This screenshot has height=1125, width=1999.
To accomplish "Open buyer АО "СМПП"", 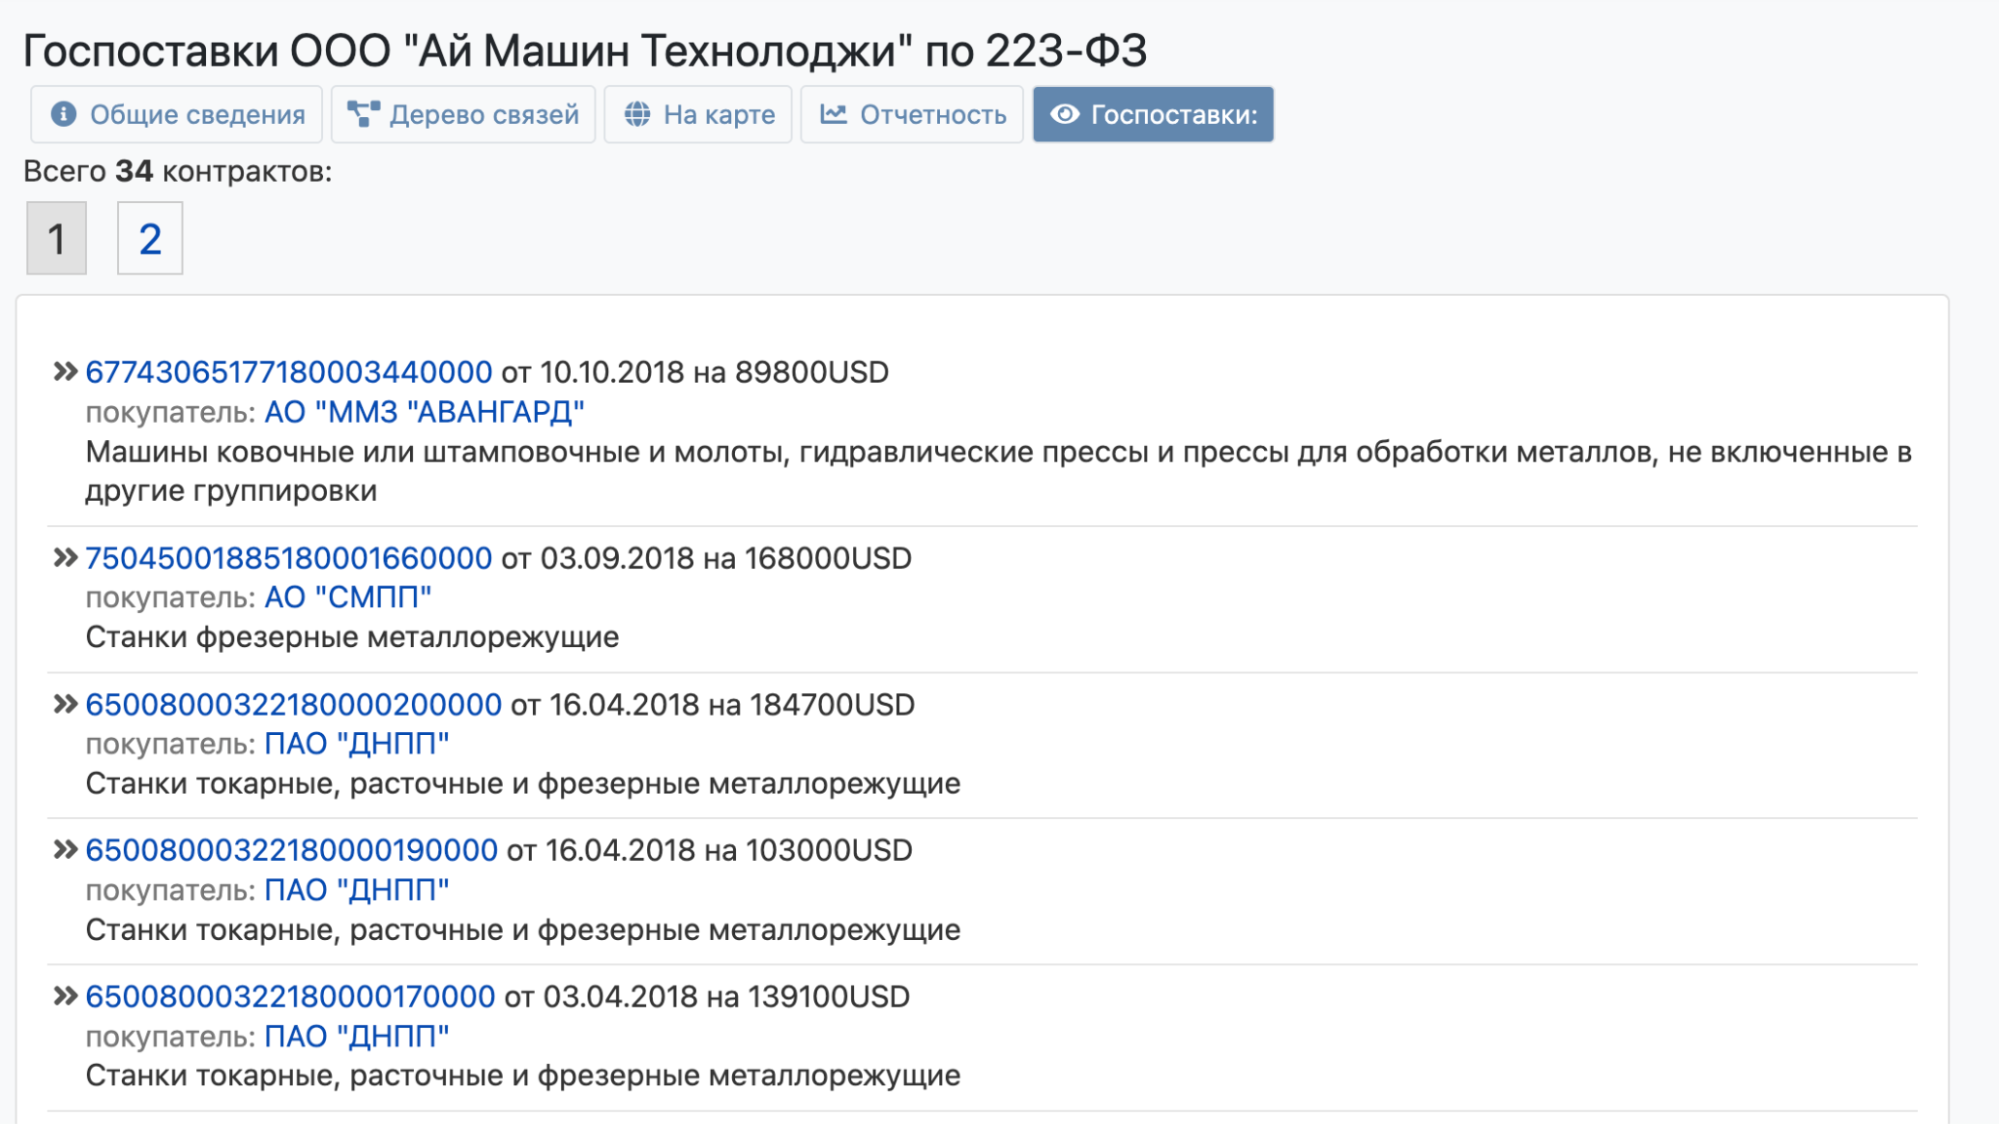I will 348,597.
